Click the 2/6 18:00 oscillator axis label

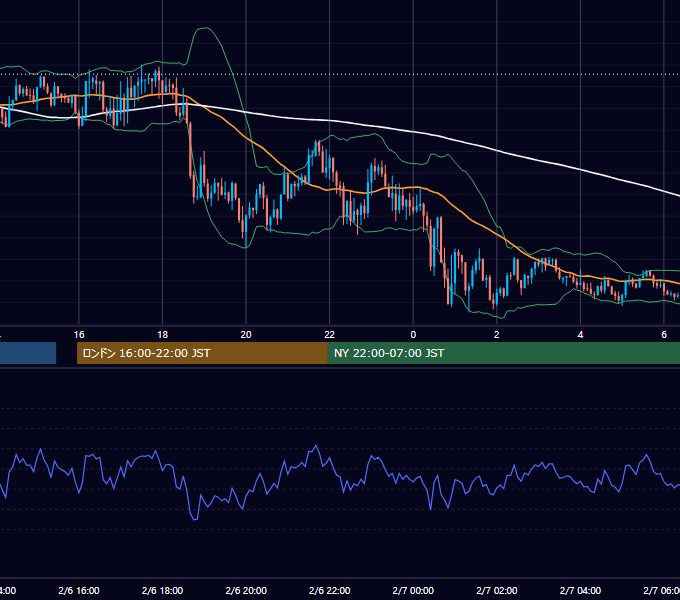pos(163,590)
